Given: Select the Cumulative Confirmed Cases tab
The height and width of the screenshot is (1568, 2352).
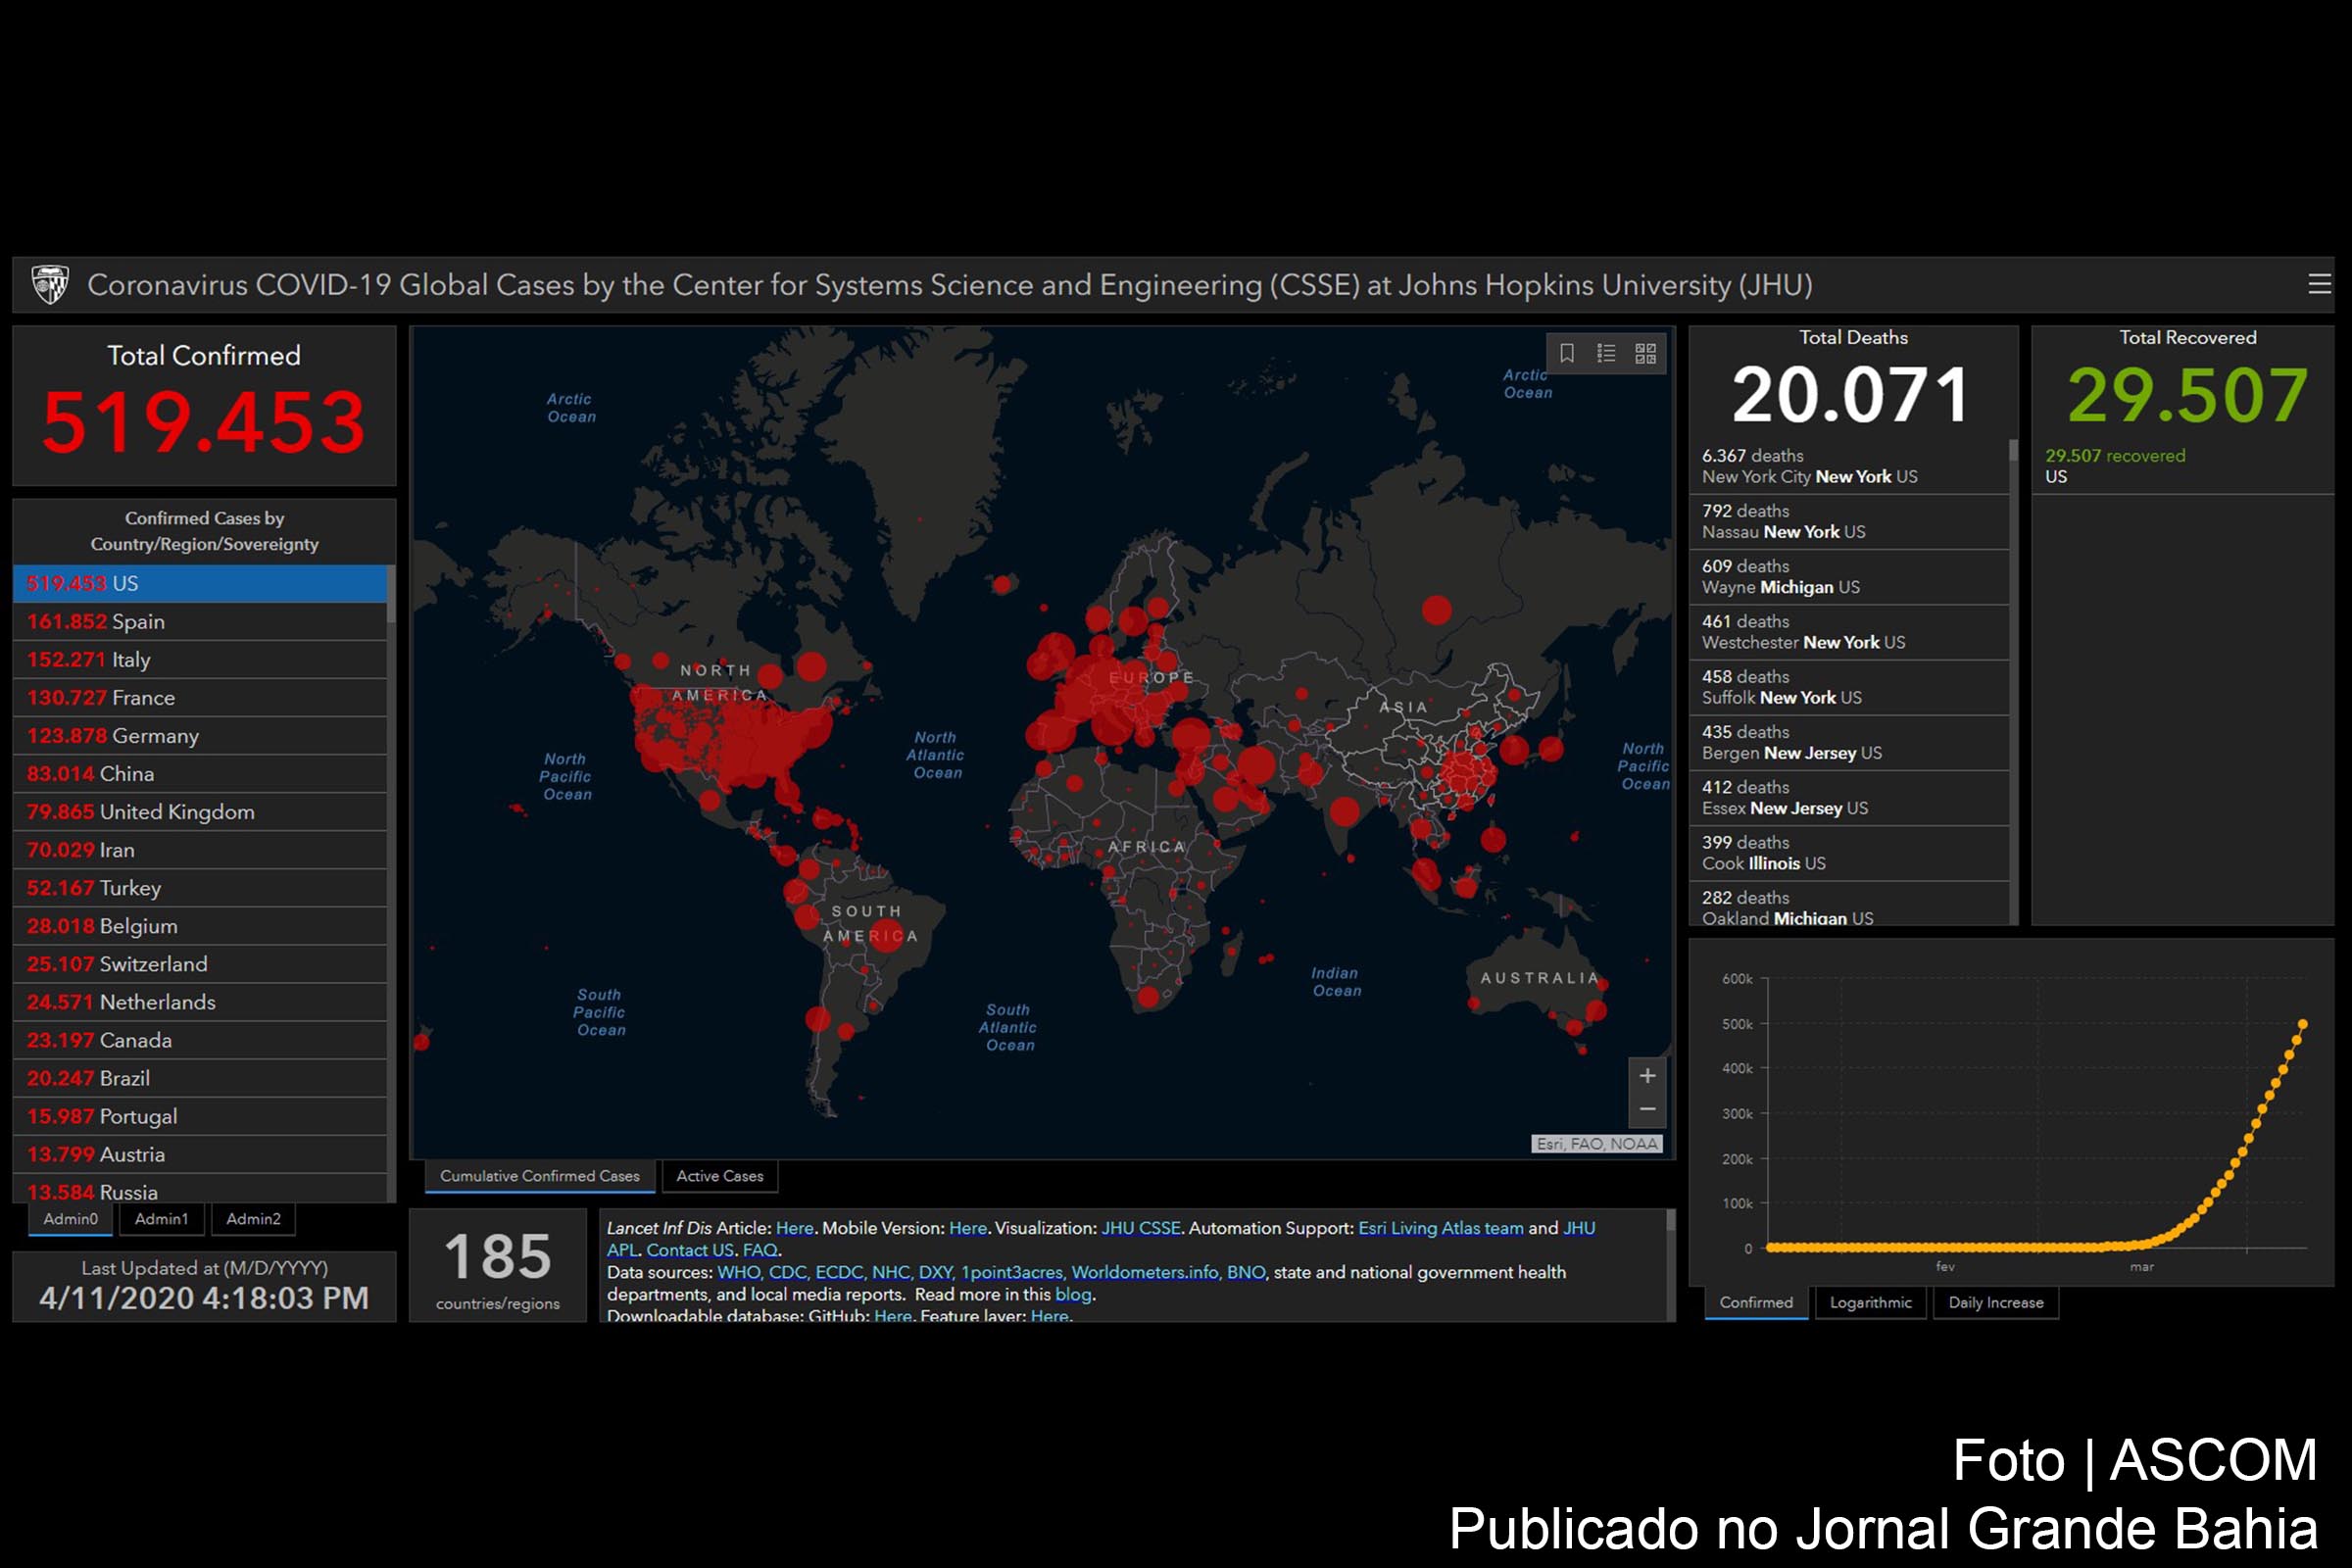Looking at the screenshot, I should click(539, 1176).
